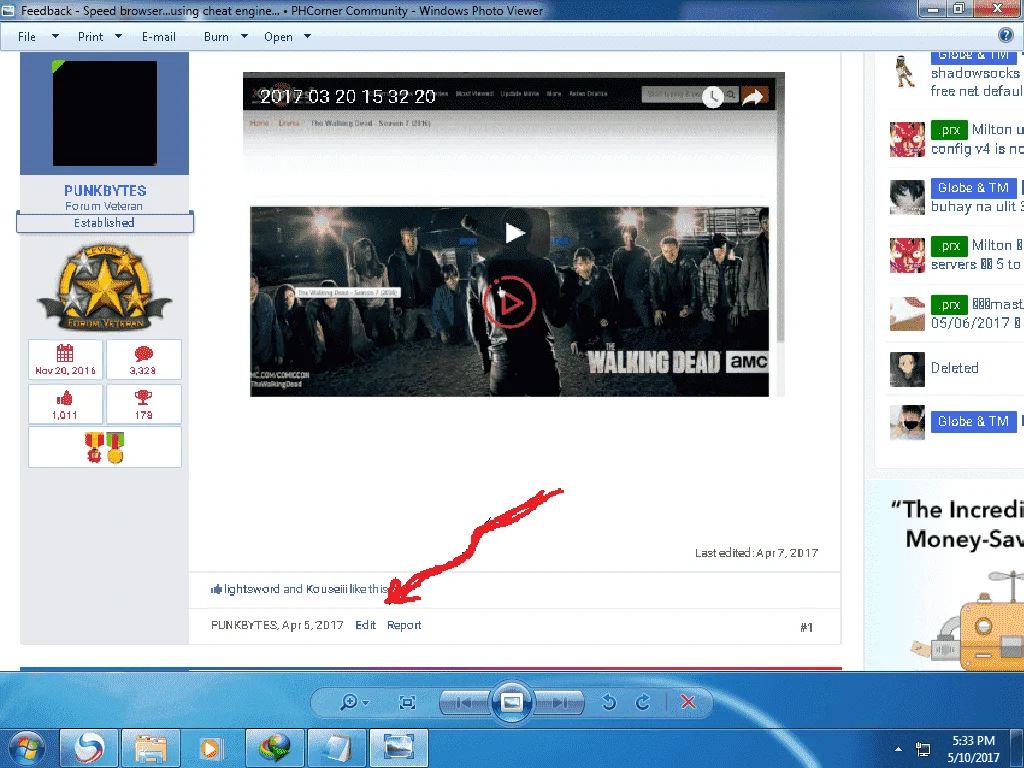The width and height of the screenshot is (1024, 768).
Task: Open Internet Download Manager taskbar icon
Action: click(274, 748)
